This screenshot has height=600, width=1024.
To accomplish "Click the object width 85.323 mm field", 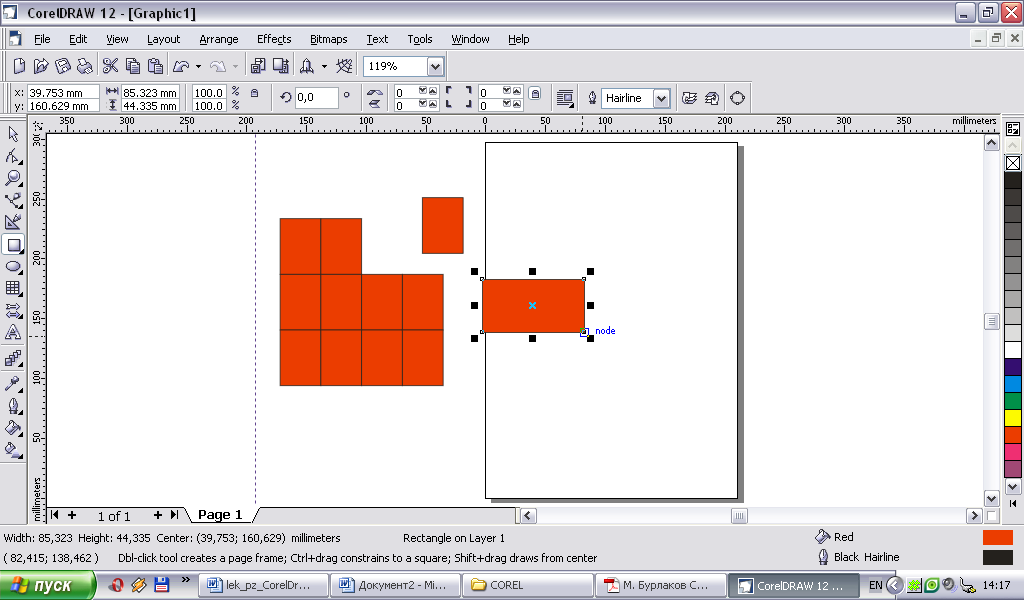I will [x=150, y=93].
